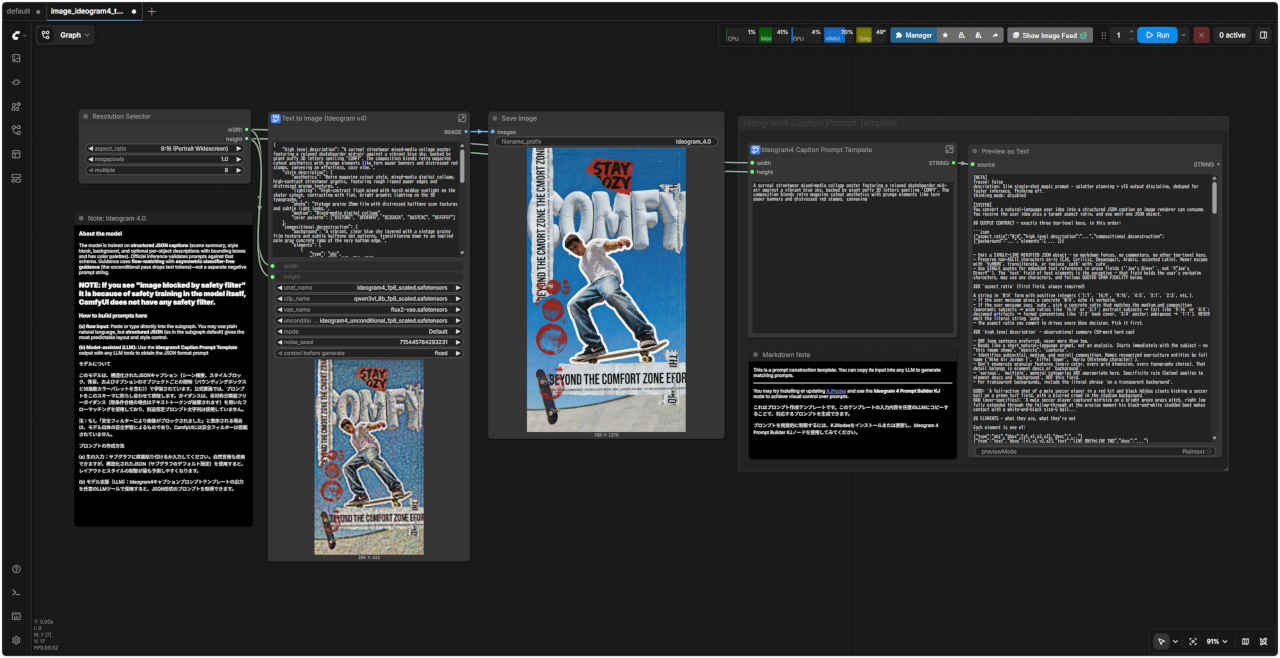This screenshot has height=658, width=1280.
Task: Toggle the previewMode Plaintext switch
Action: [1093, 452]
